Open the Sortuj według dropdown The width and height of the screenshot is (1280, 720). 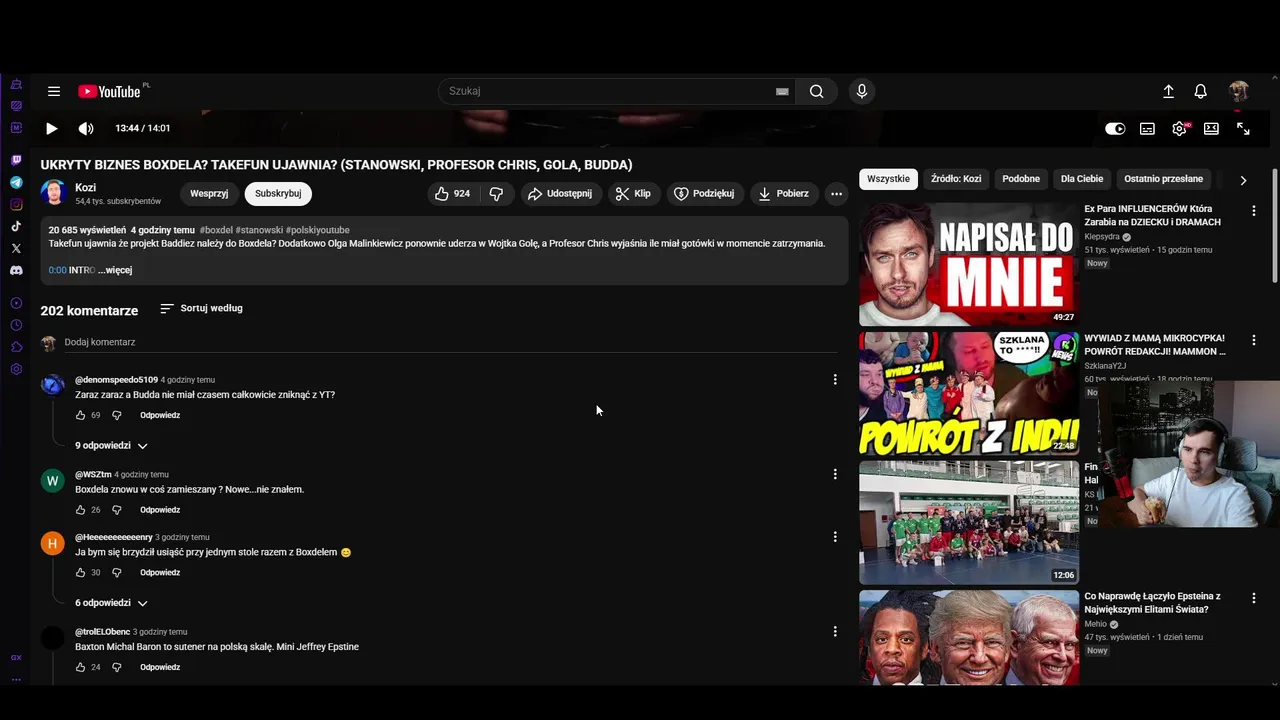pos(201,308)
